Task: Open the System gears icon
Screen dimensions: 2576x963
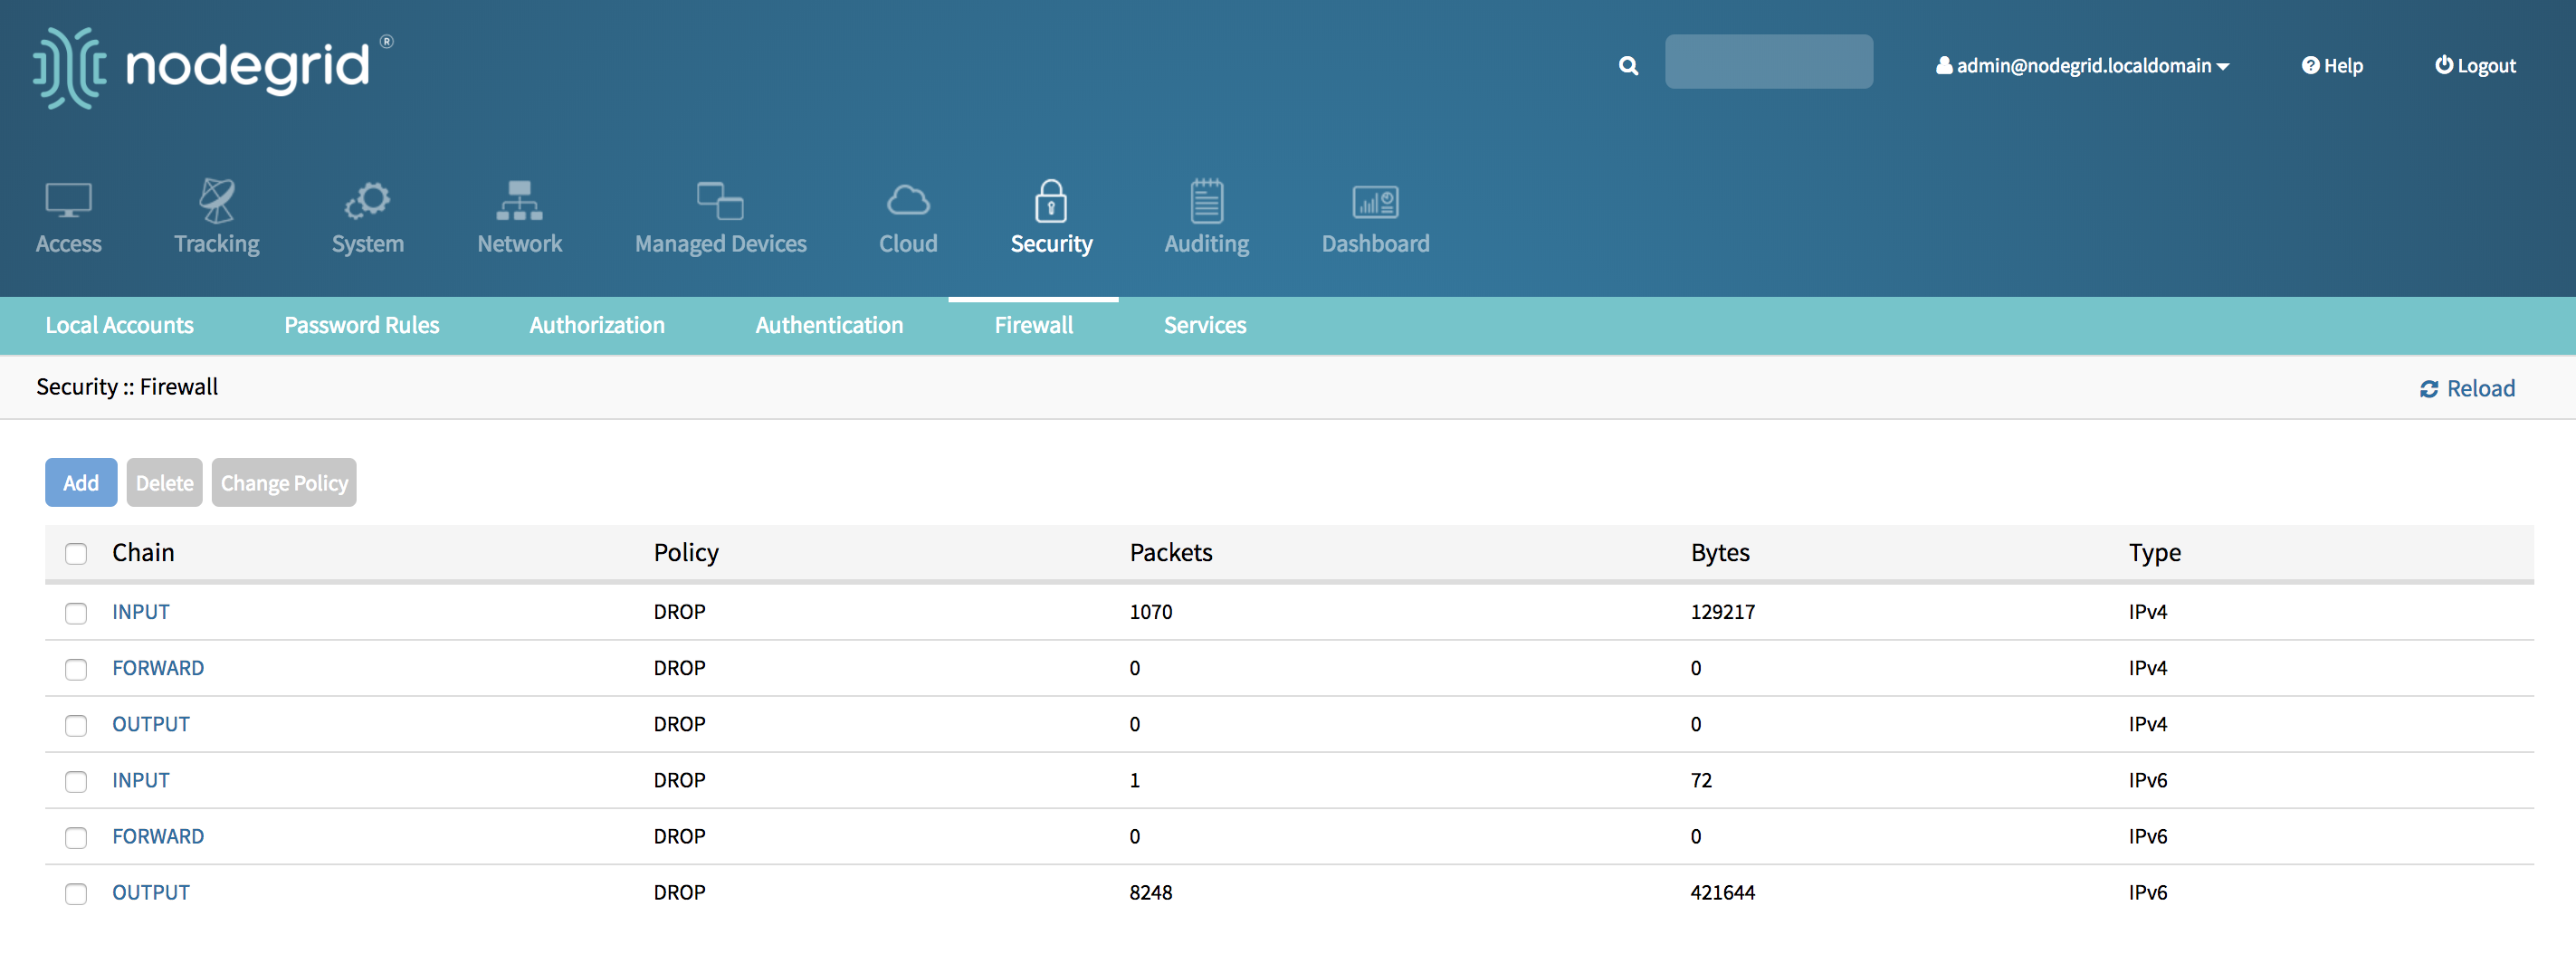Action: (367, 200)
